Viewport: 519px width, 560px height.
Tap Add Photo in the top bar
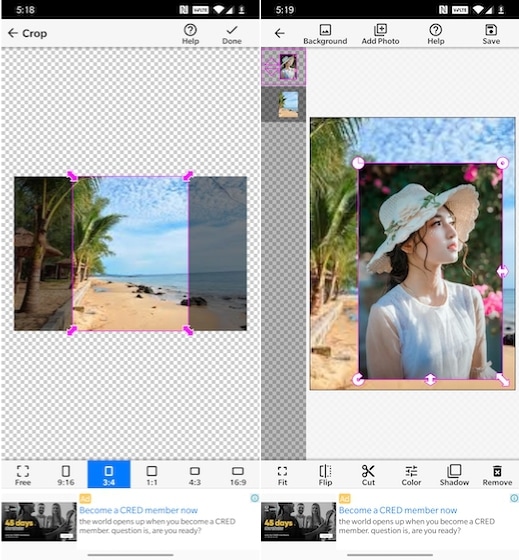point(380,34)
